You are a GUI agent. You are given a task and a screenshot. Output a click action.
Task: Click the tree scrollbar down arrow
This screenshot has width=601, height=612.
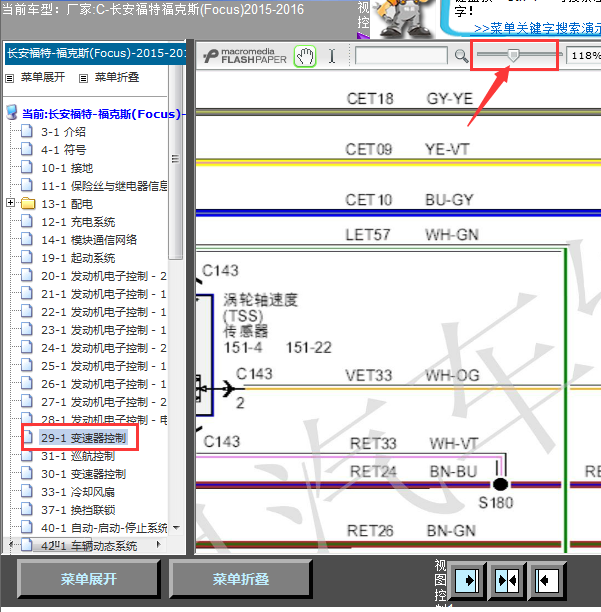click(176, 528)
